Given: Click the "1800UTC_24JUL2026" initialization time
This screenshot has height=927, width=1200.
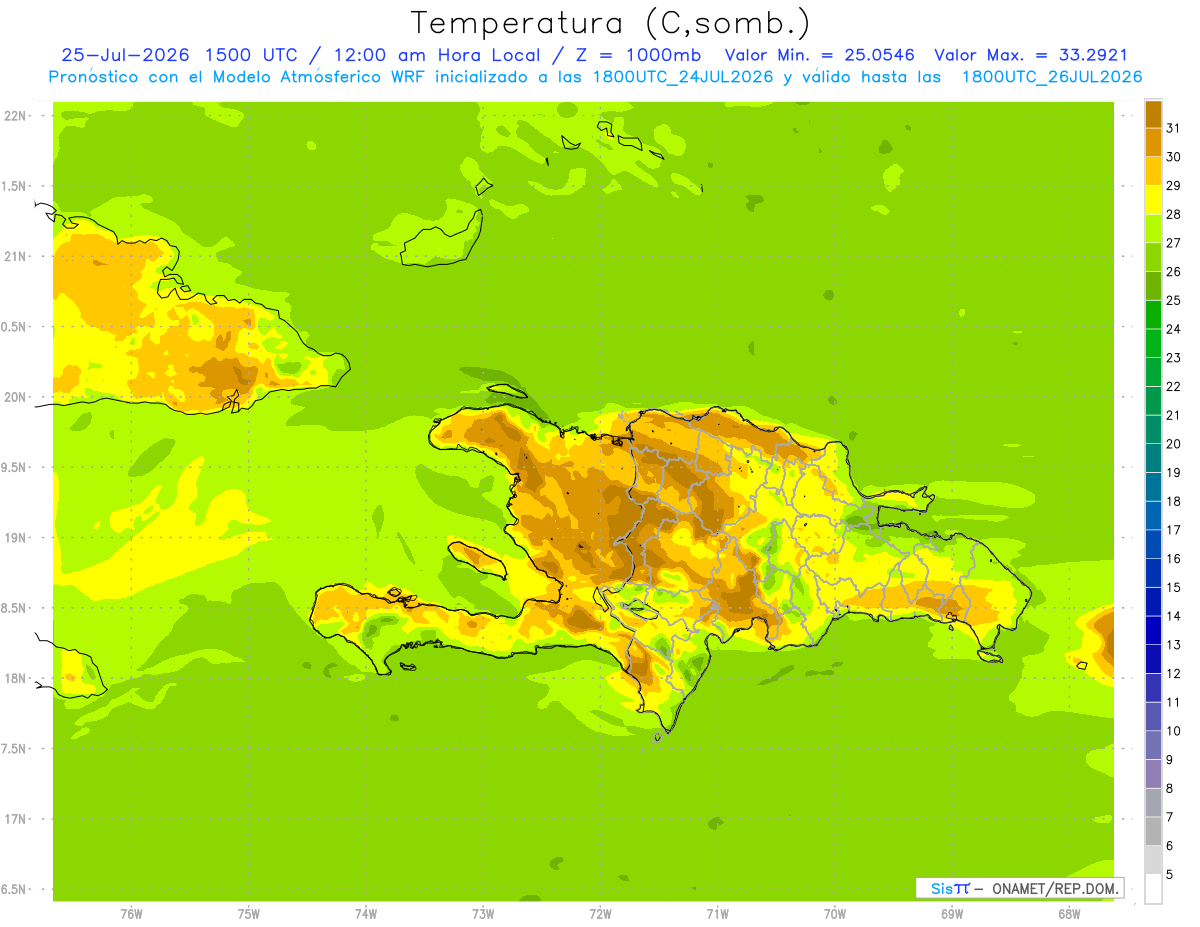Looking at the screenshot, I should 683,77.
